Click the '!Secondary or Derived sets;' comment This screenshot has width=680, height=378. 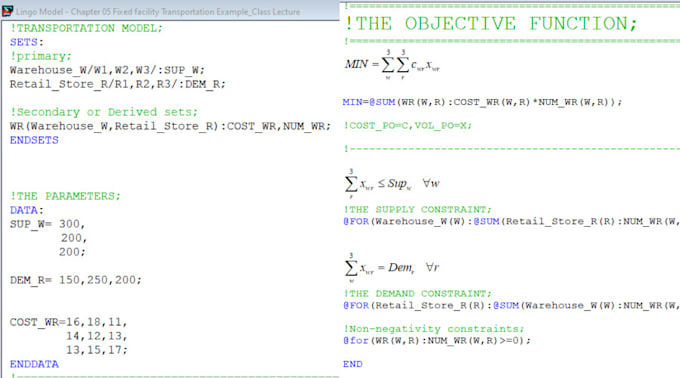tap(104, 112)
